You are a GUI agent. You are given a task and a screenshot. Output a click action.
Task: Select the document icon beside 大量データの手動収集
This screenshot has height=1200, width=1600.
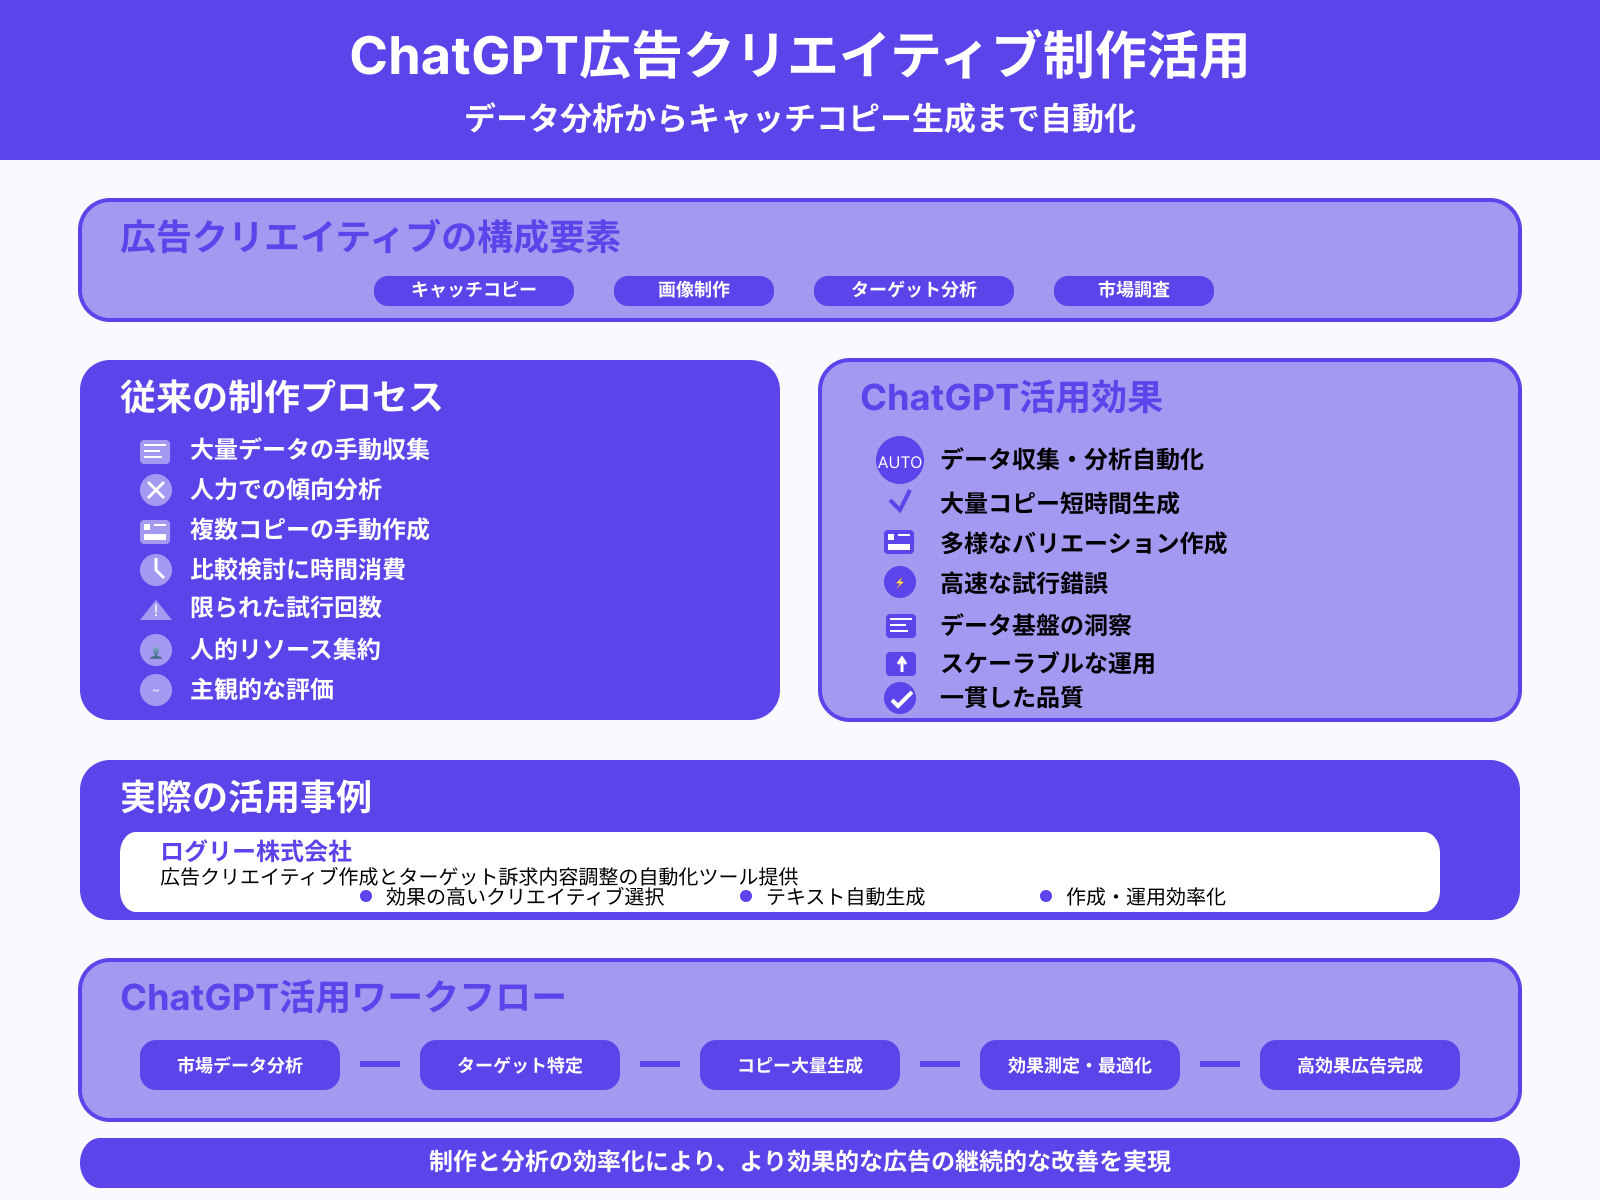pos(155,451)
